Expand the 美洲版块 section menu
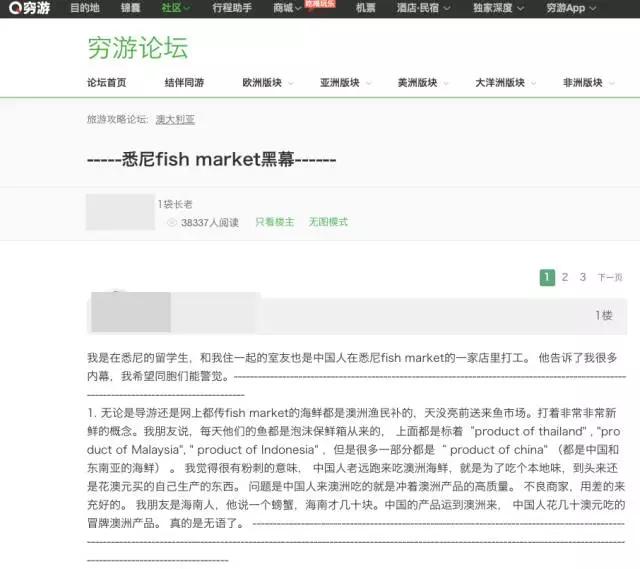Screen dimensions: 640x569 [x=423, y=82]
